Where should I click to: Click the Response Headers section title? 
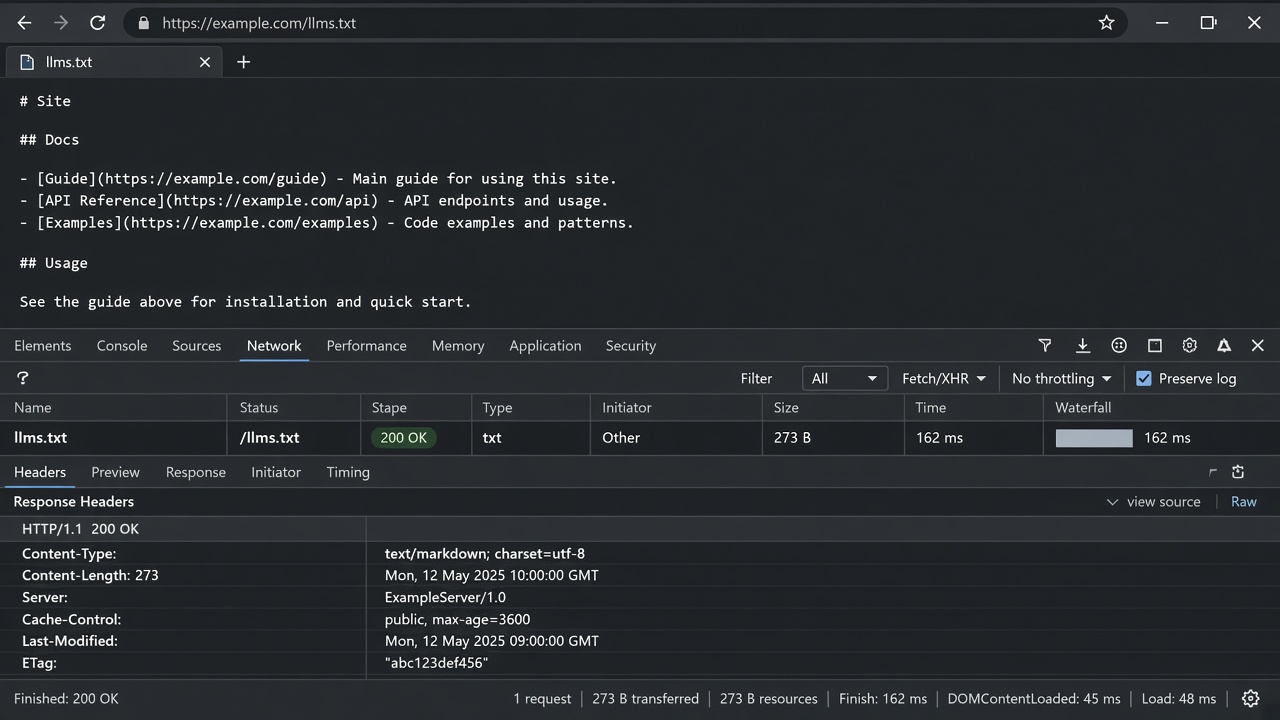73,502
